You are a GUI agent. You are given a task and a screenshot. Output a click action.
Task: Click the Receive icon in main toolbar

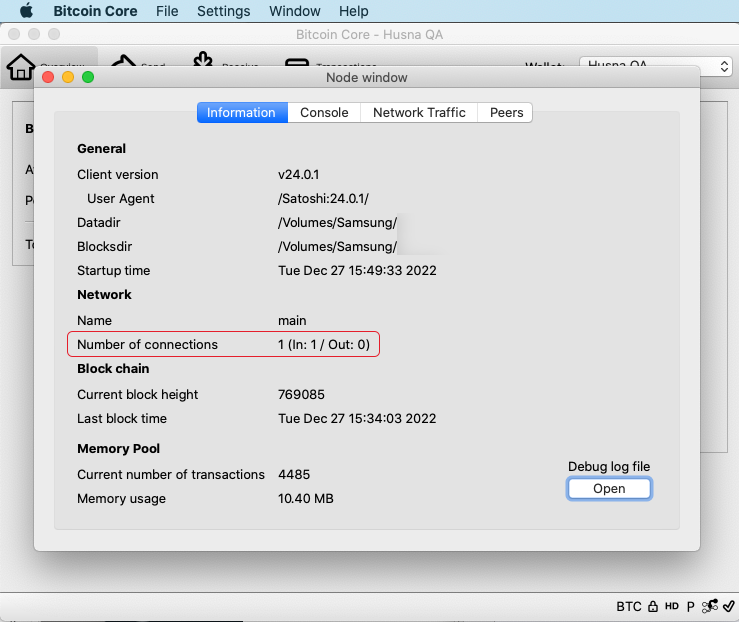(x=203, y=59)
